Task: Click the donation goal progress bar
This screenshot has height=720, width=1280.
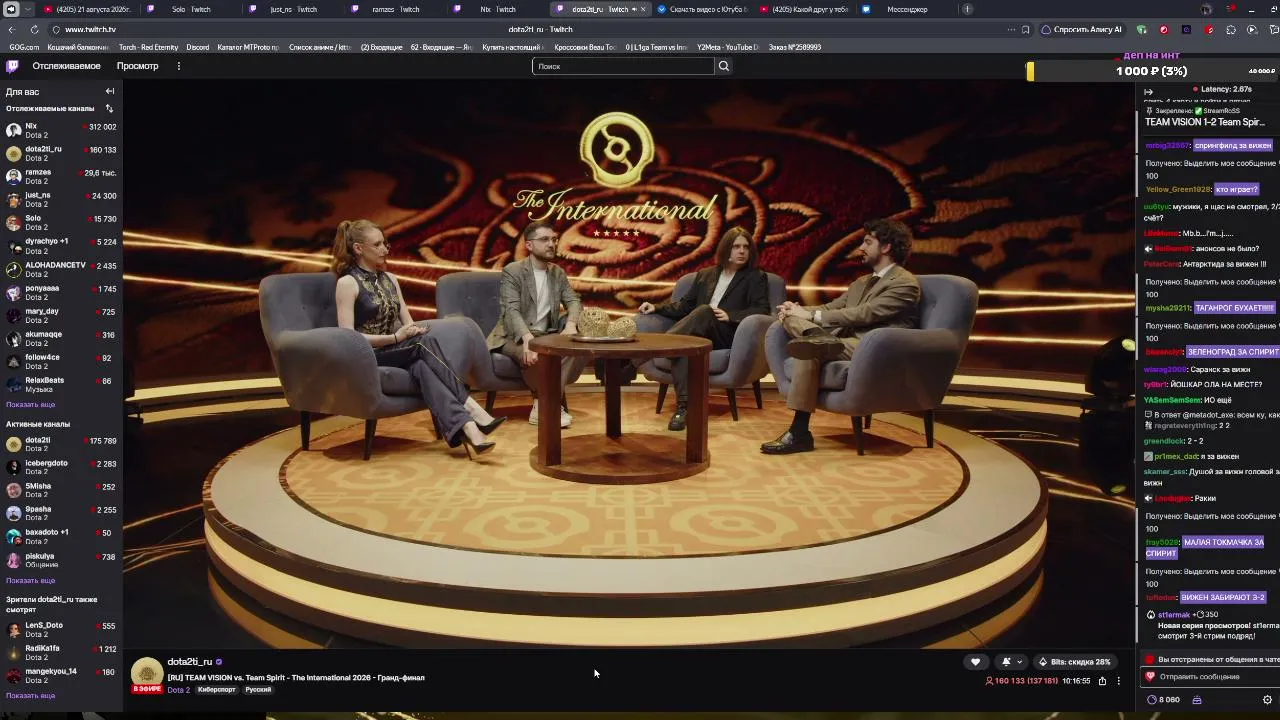Action: coord(1152,71)
